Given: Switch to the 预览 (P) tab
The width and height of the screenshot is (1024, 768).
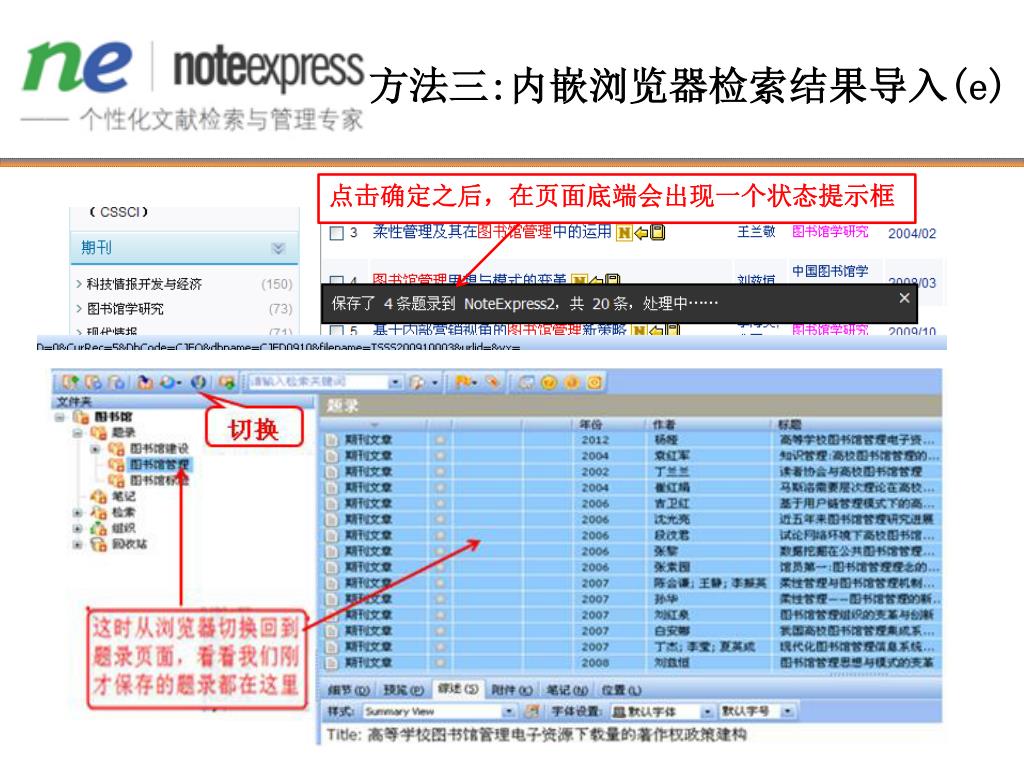Looking at the screenshot, I should pos(404,690).
